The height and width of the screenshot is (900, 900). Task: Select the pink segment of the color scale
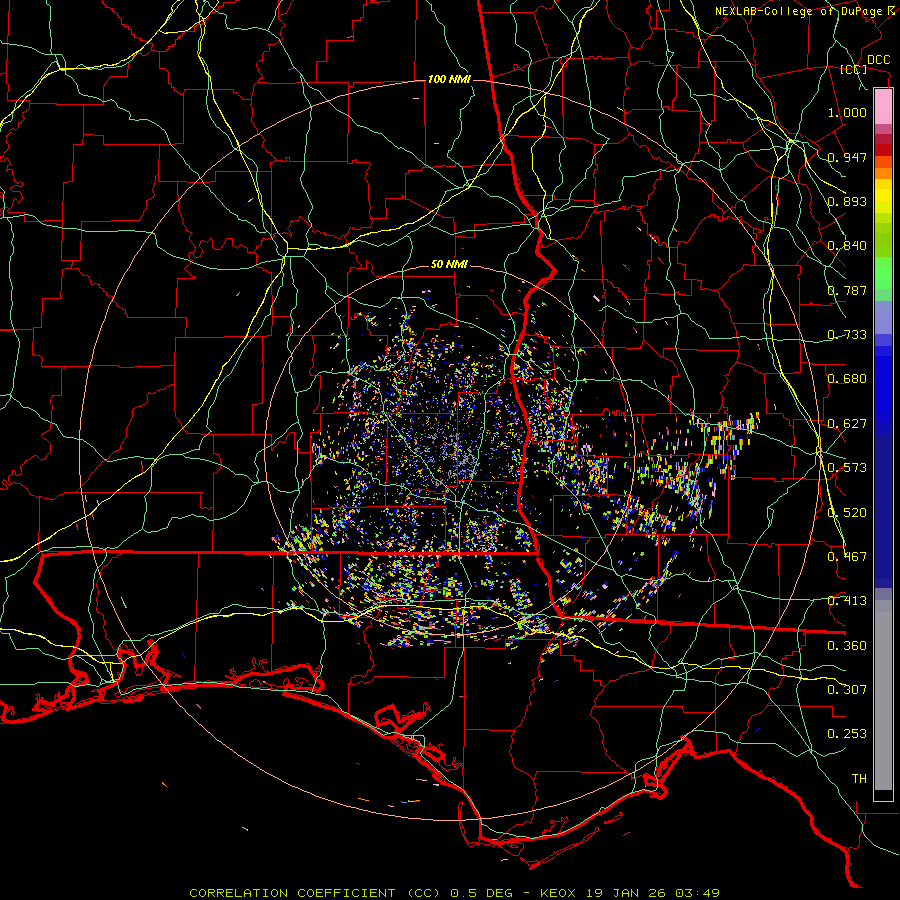(883, 107)
